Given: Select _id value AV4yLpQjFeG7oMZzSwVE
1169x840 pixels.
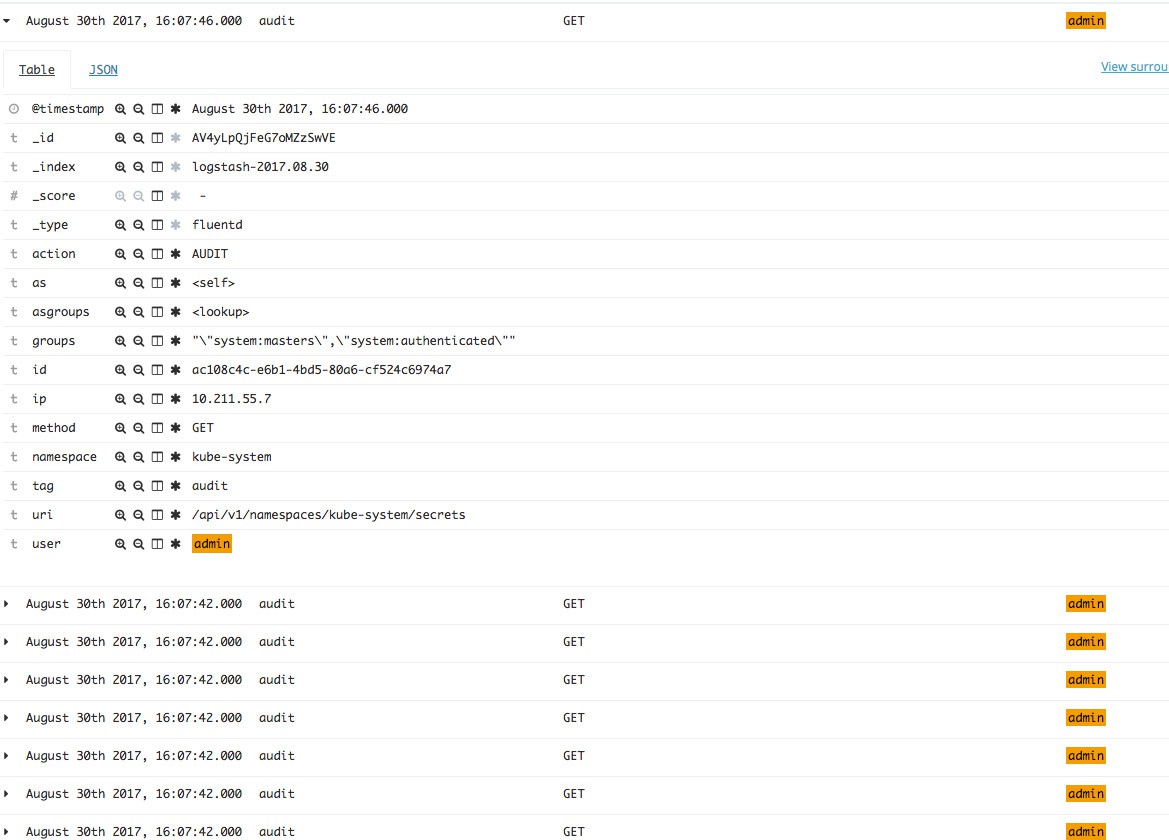Looking at the screenshot, I should (x=263, y=138).
